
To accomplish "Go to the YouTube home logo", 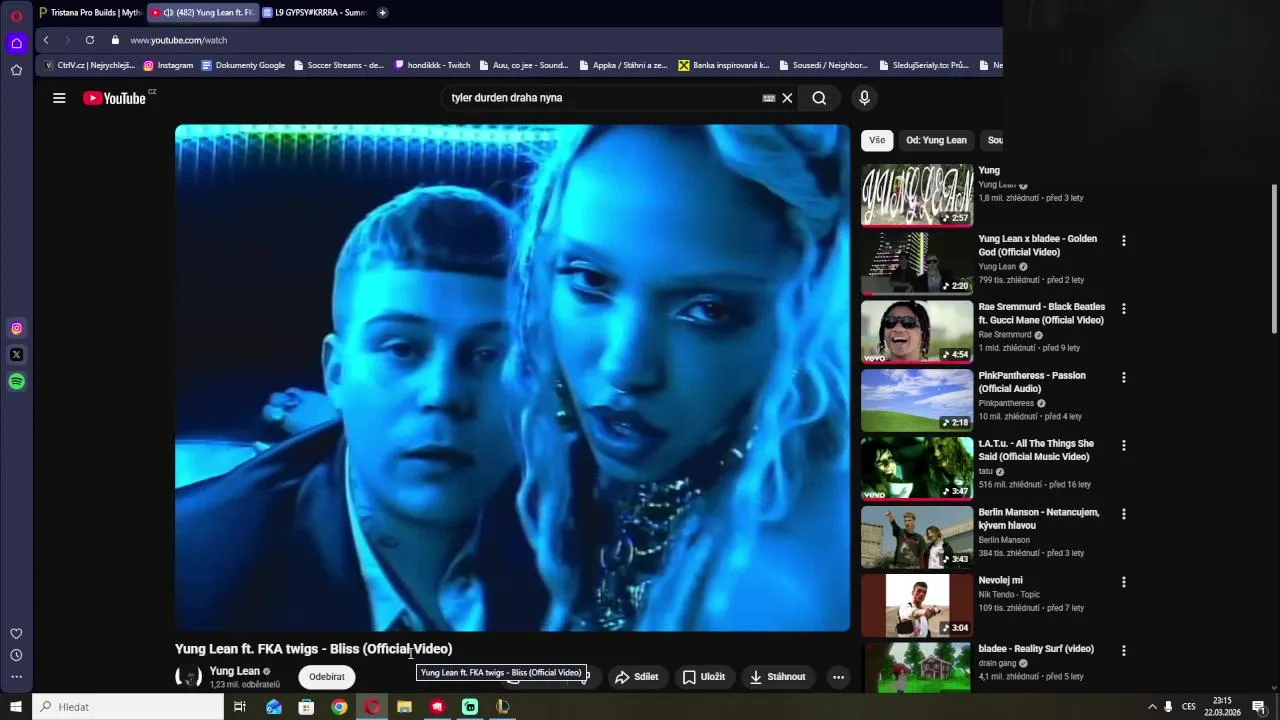I will (115, 98).
